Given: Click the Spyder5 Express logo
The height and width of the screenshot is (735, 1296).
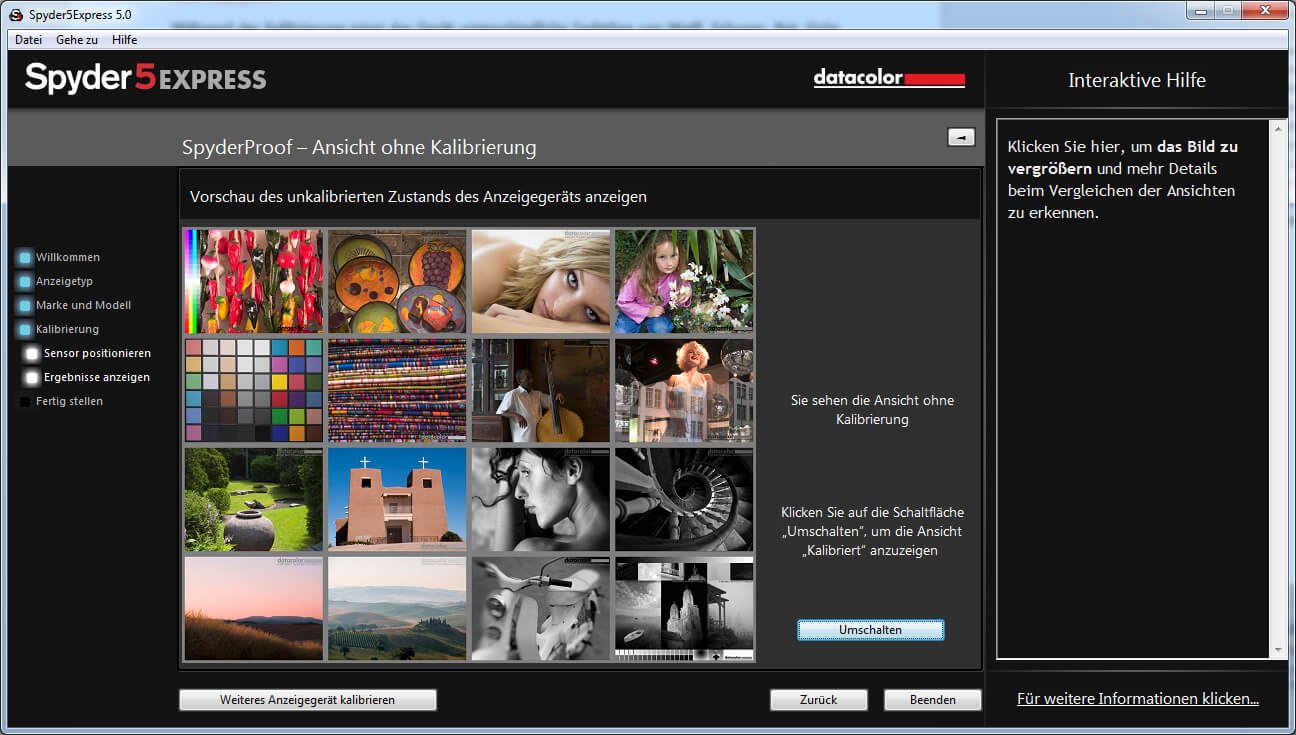Looking at the screenshot, I should tap(146, 78).
